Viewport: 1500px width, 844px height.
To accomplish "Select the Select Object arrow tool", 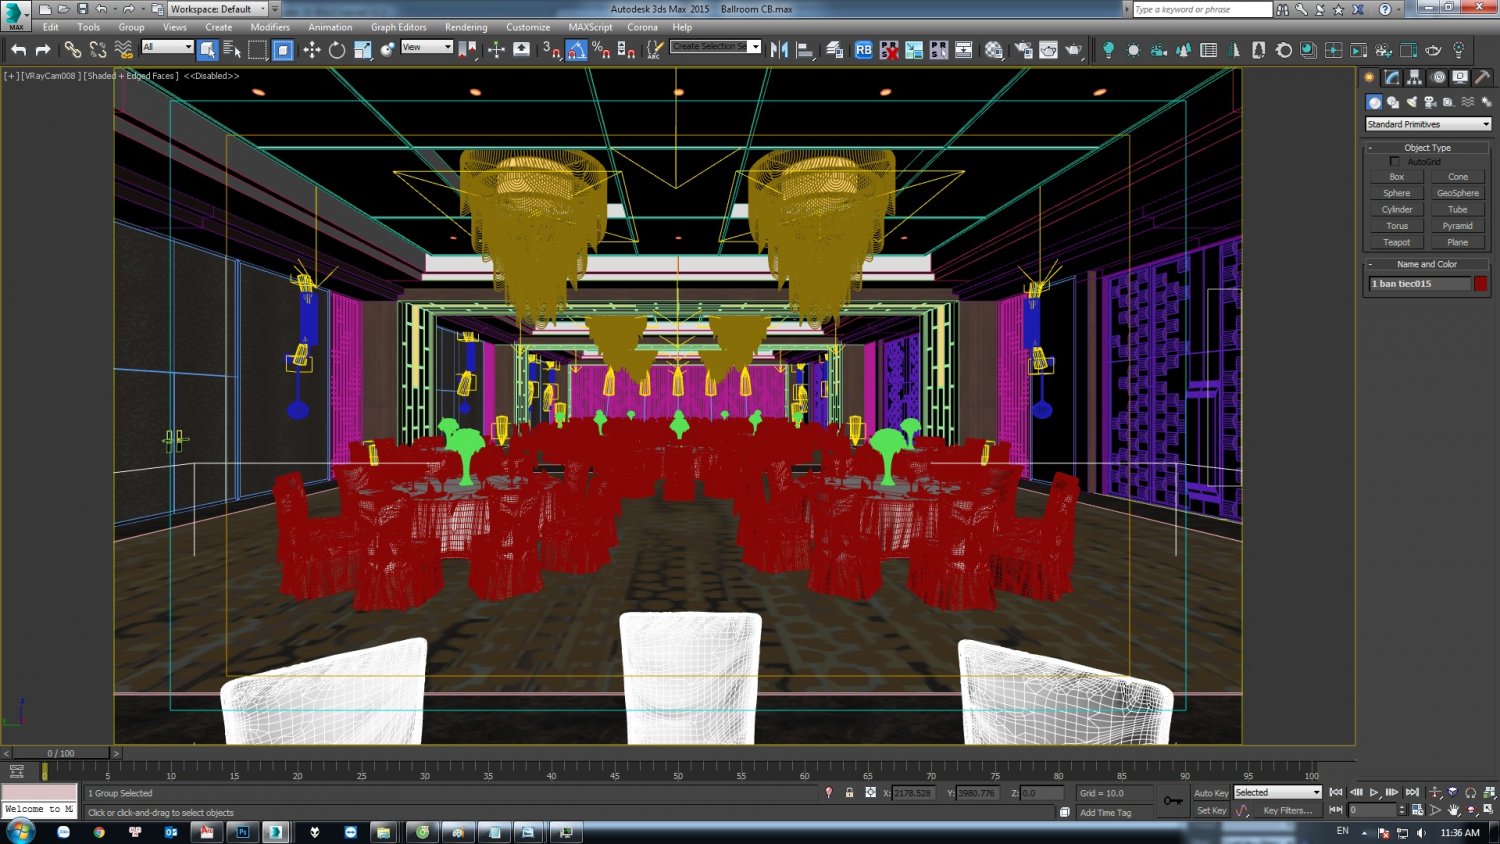I will (x=208, y=49).
